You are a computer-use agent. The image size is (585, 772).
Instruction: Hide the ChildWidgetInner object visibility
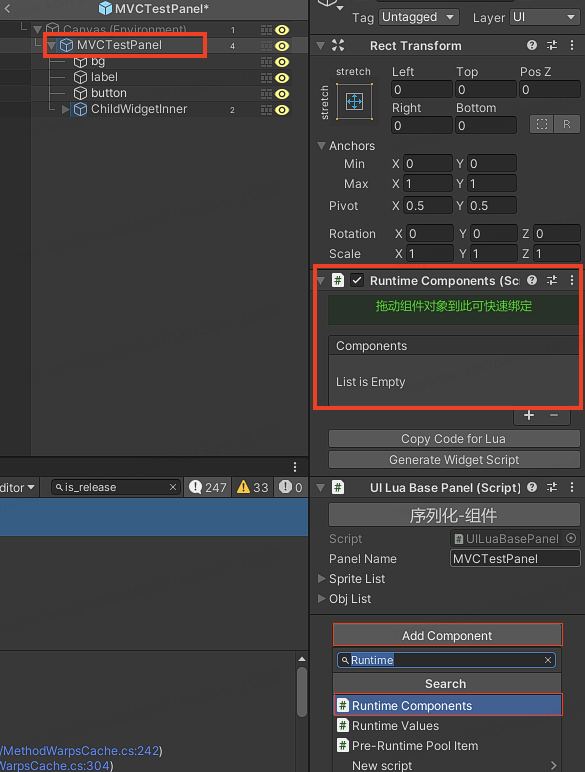[x=282, y=109]
